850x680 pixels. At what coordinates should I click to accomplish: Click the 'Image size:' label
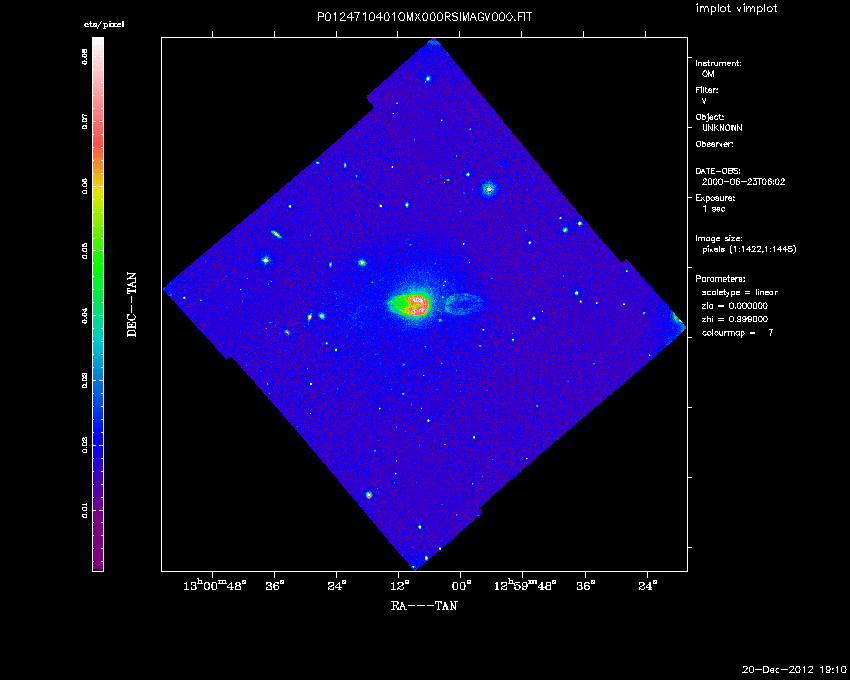[x=719, y=239]
